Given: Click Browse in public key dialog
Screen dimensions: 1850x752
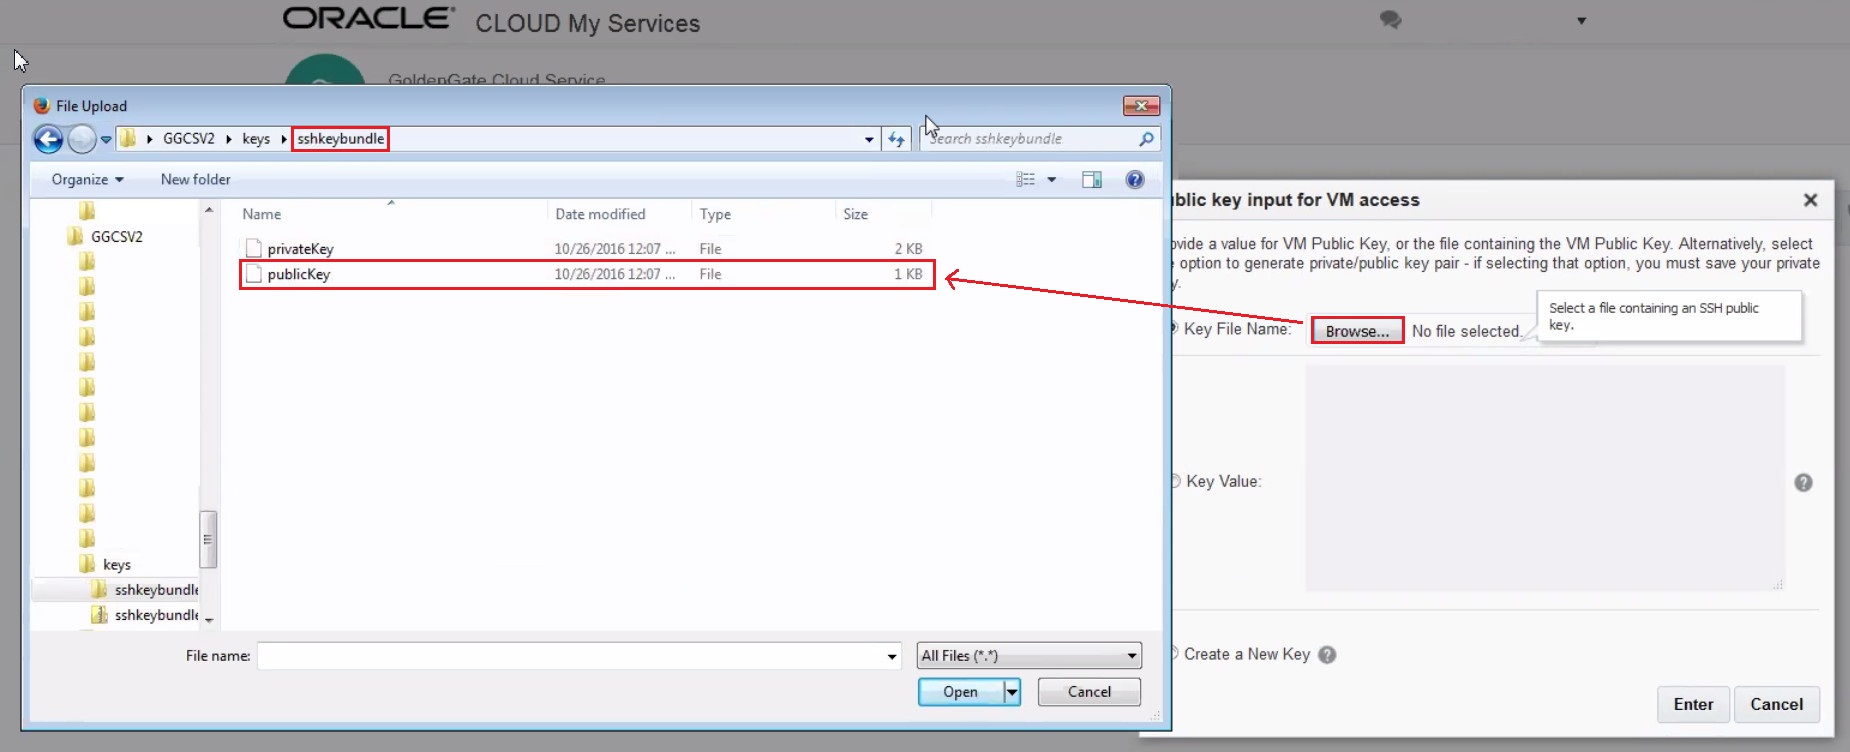Looking at the screenshot, I should click(1357, 331).
